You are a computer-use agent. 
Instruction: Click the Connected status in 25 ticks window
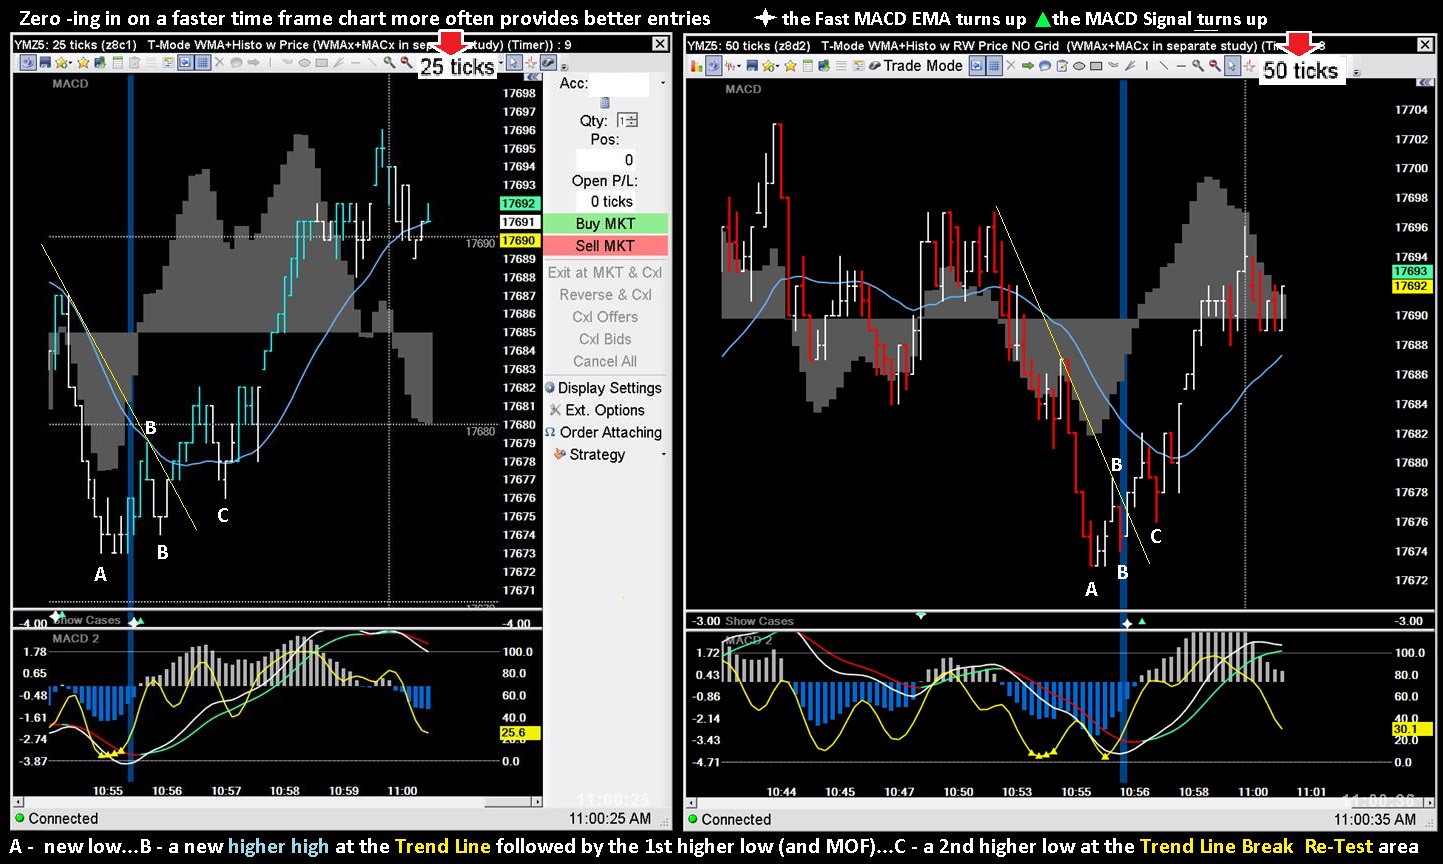click(x=56, y=818)
